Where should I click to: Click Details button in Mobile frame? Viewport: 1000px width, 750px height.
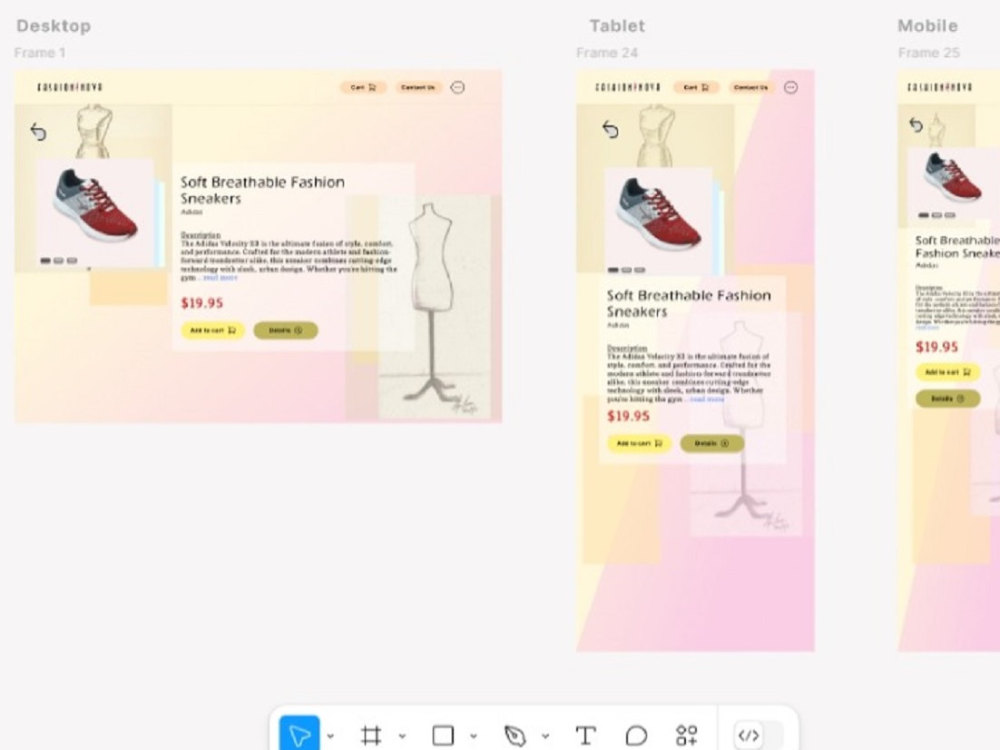click(x=948, y=399)
